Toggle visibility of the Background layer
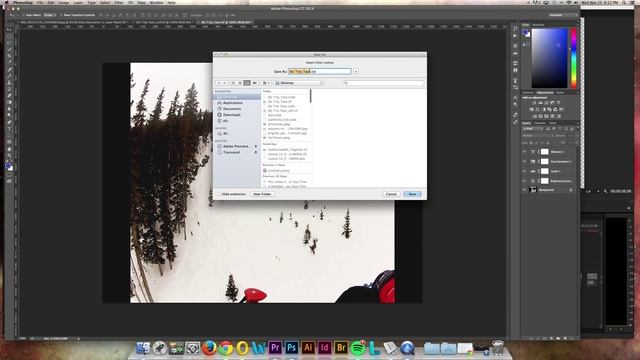Screen dimensions: 640x360 [x=524, y=190]
